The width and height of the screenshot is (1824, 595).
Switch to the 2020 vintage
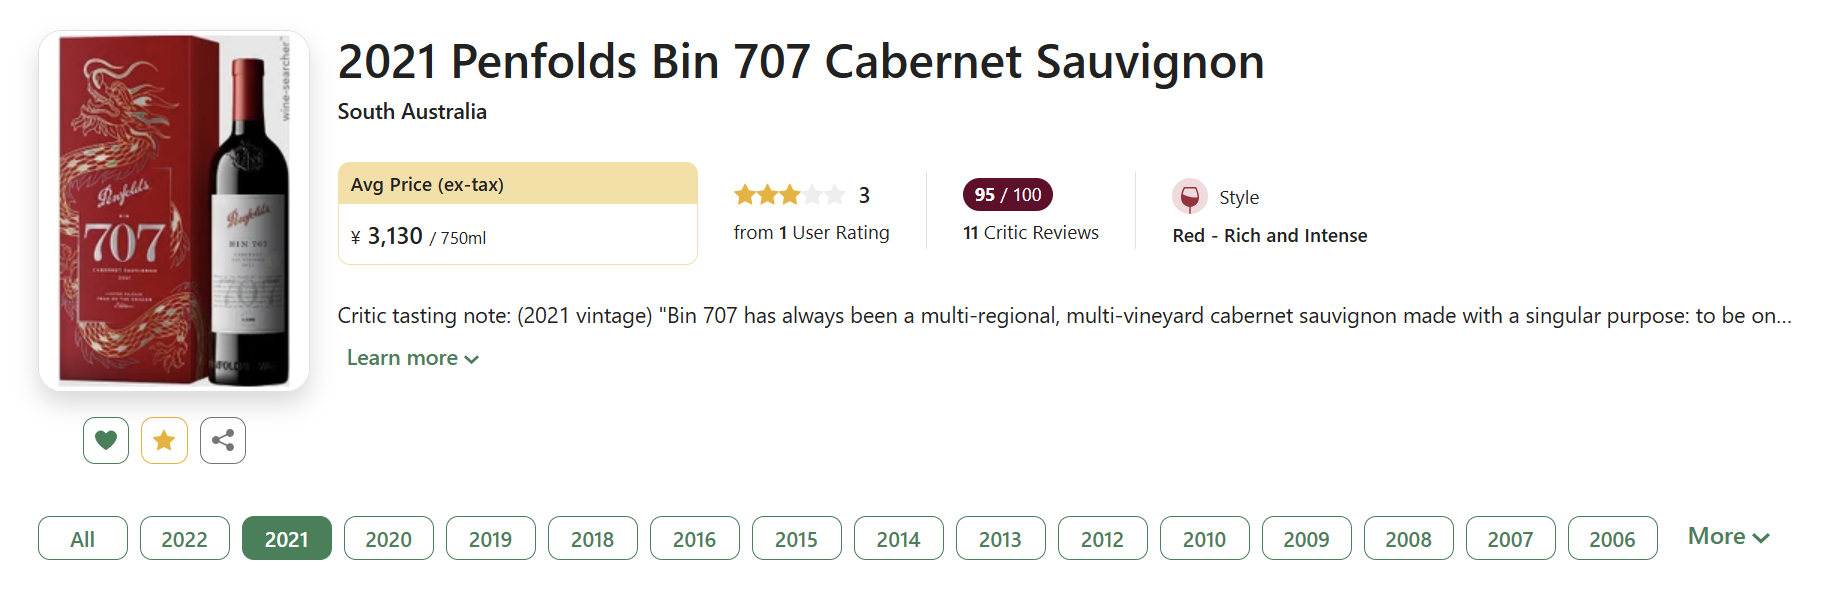389,539
